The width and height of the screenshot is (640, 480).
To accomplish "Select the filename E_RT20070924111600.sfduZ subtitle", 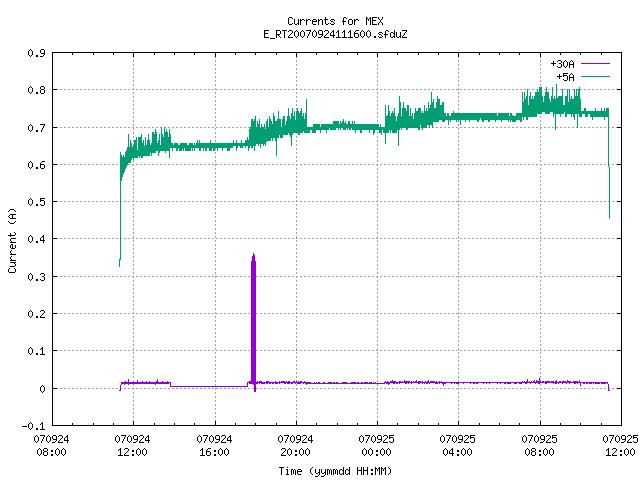I will [x=335, y=34].
